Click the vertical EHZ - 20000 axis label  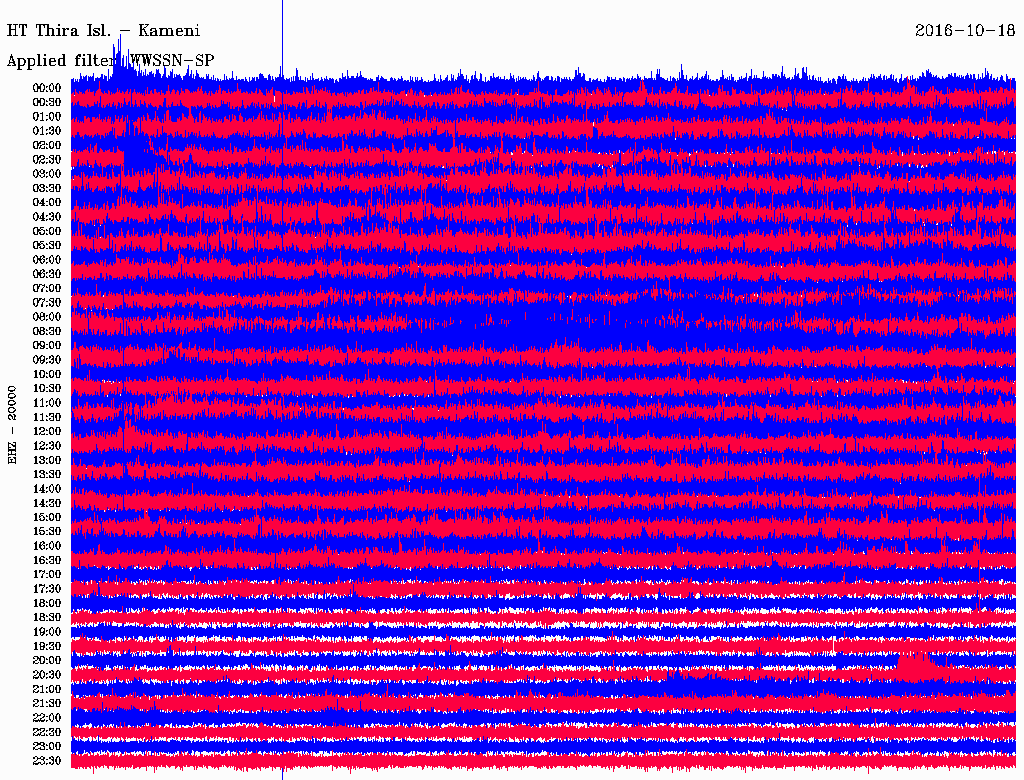pyautogui.click(x=13, y=423)
